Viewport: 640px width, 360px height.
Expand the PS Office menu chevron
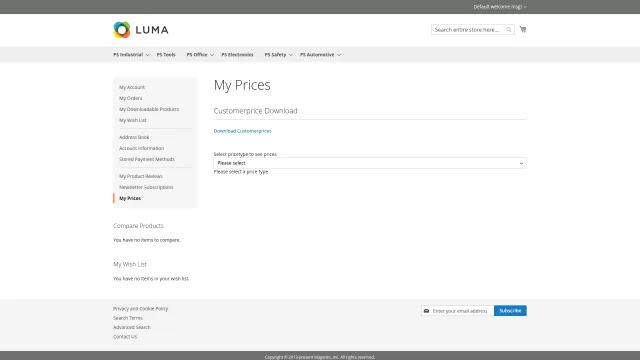coord(212,55)
